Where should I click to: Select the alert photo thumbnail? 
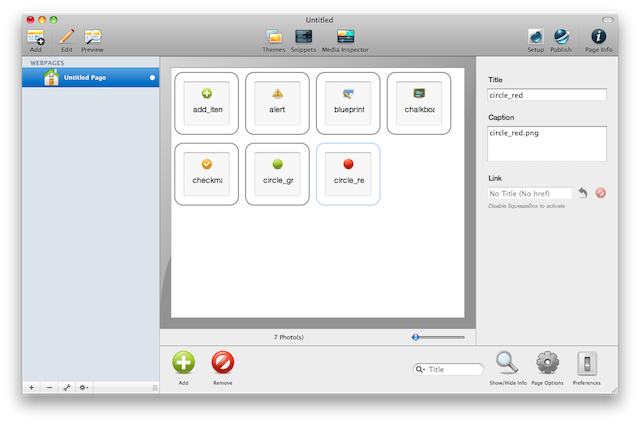[278, 103]
